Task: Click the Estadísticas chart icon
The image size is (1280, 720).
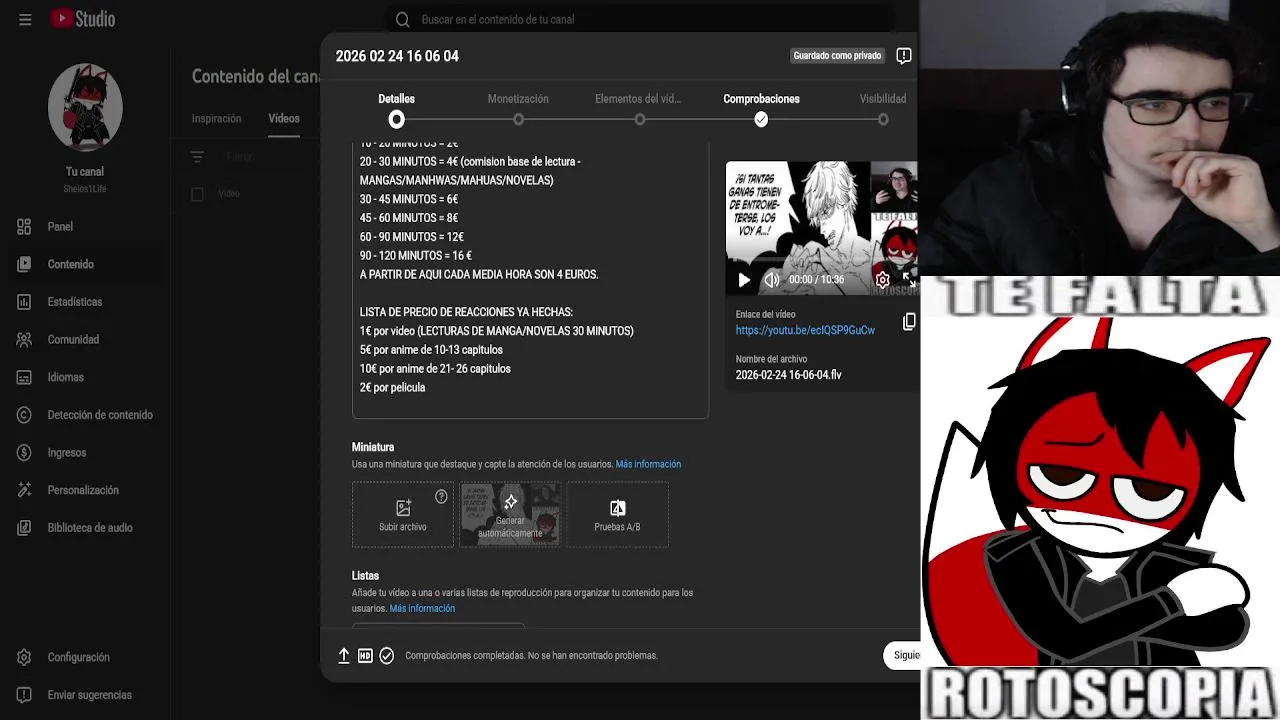Action: click(24, 302)
